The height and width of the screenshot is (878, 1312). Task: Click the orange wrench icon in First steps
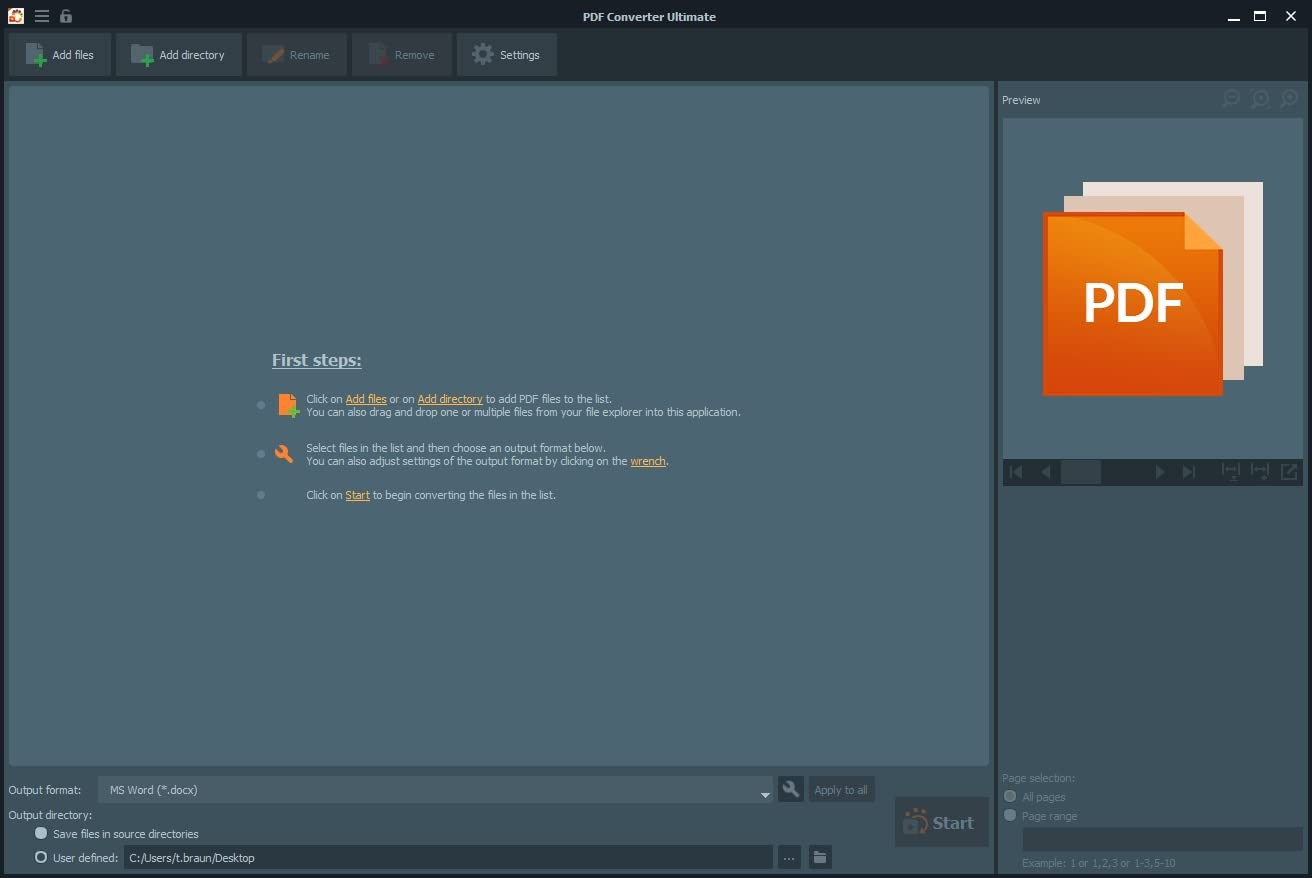point(284,454)
